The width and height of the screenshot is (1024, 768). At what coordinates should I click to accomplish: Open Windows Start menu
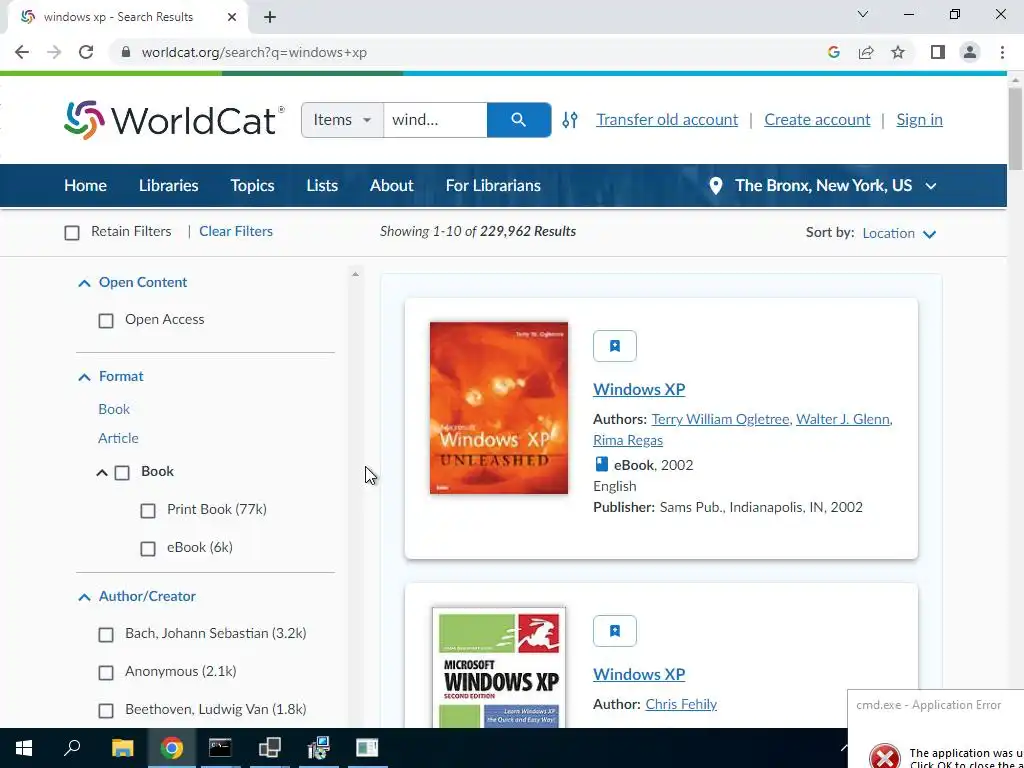[24, 748]
